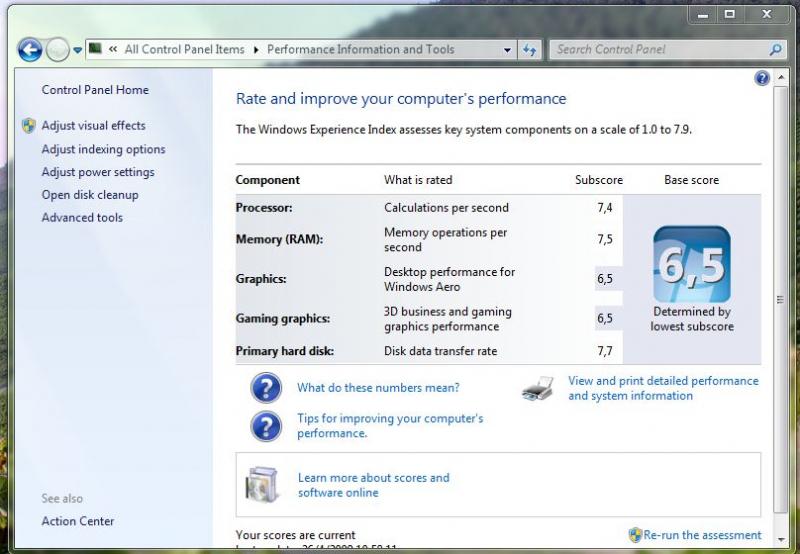
Task: Open Tips for improving your computer's performance
Action: (390, 426)
